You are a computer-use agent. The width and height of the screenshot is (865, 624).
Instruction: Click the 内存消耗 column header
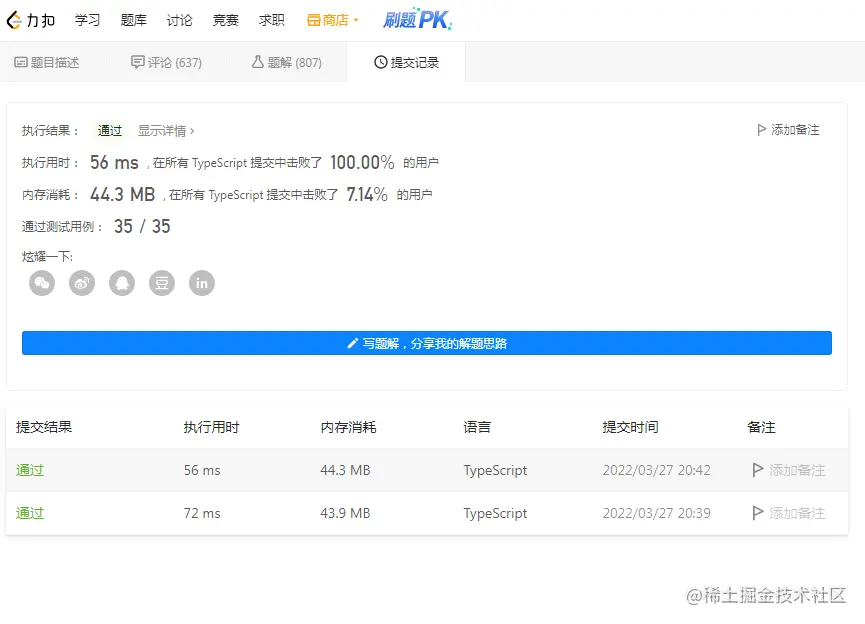348,427
